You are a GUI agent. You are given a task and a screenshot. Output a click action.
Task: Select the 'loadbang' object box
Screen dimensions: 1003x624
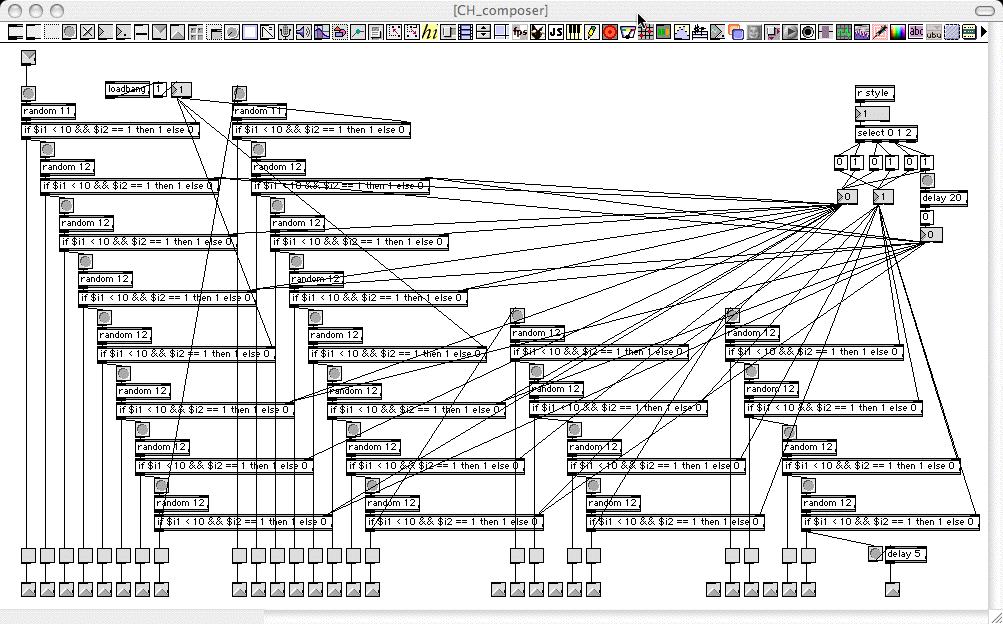pyautogui.click(x=127, y=90)
